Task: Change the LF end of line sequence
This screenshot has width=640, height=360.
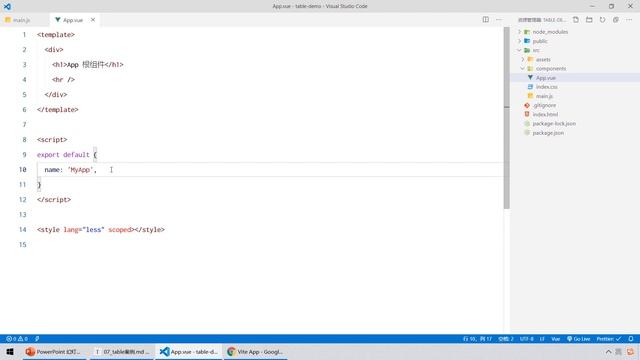Action: [542, 339]
